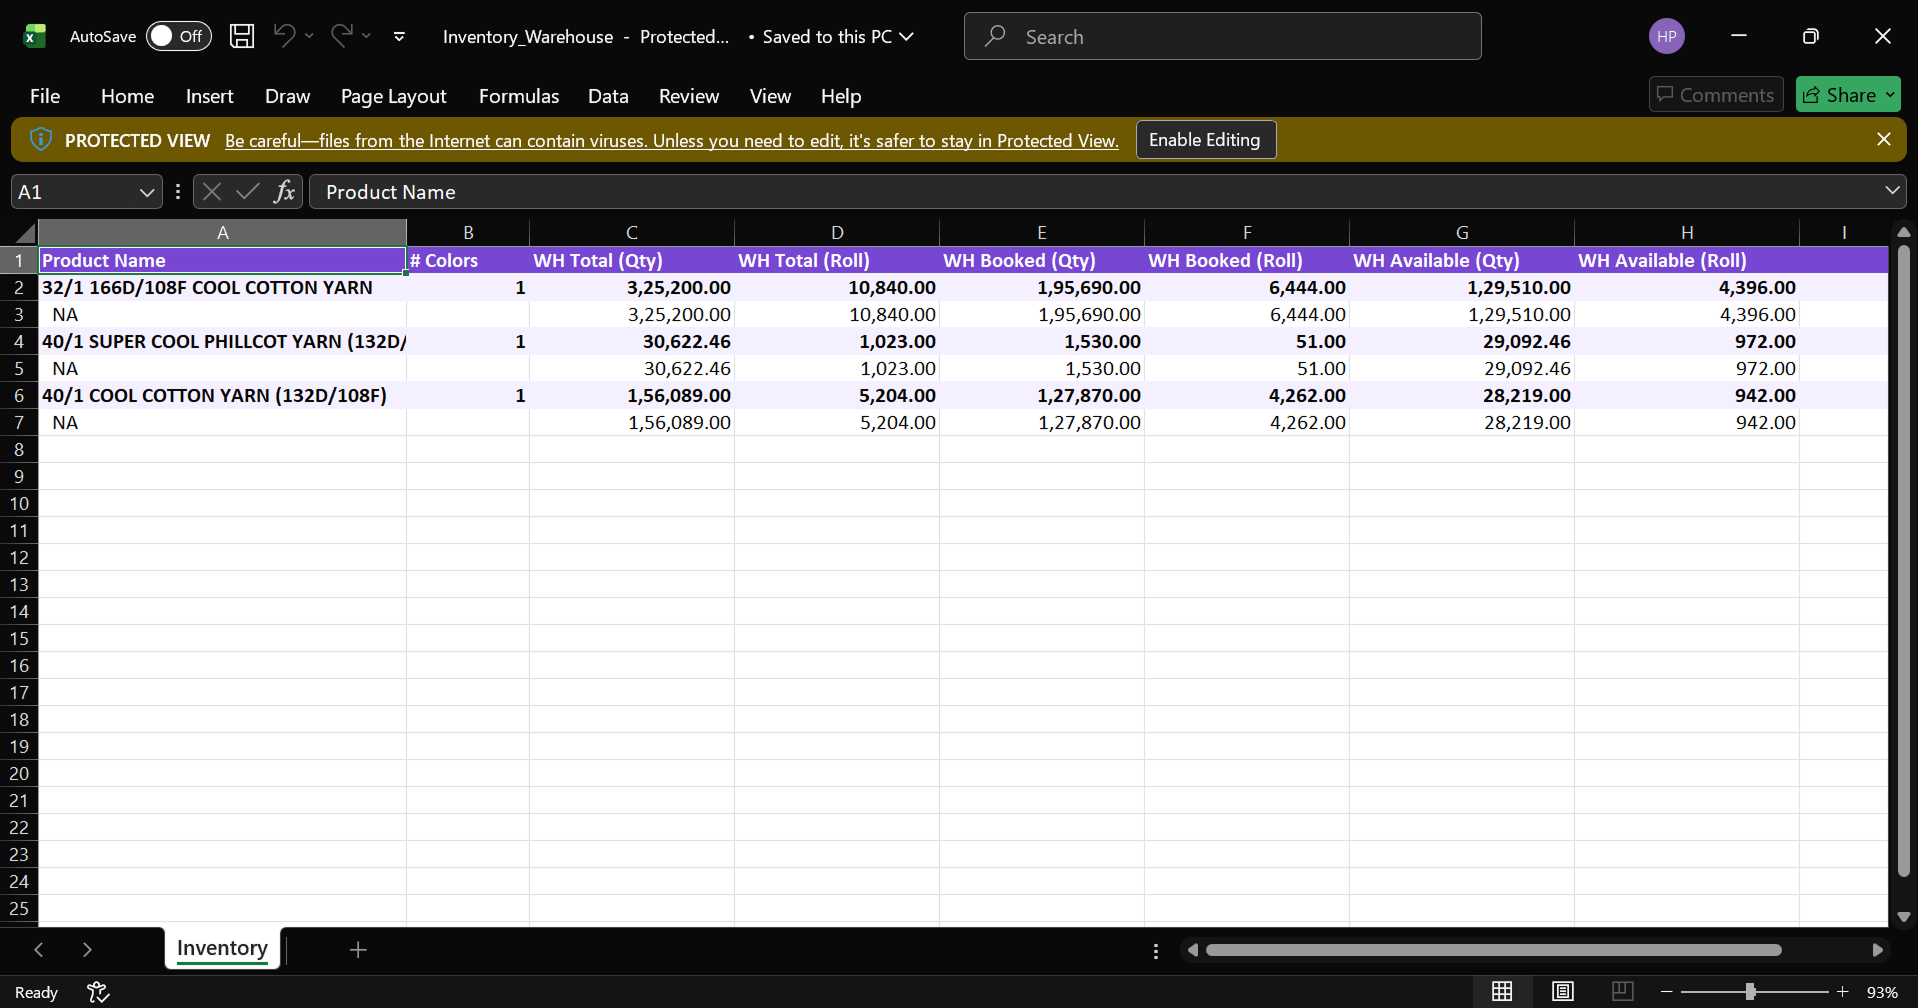The image size is (1918, 1008).
Task: Open the HP account profile icon
Action: (x=1666, y=36)
